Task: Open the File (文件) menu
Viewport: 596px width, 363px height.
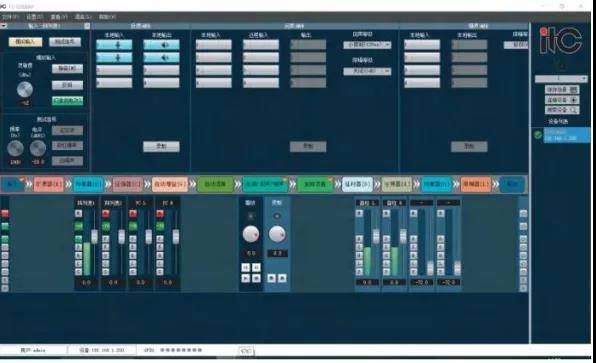Action: (x=10, y=17)
